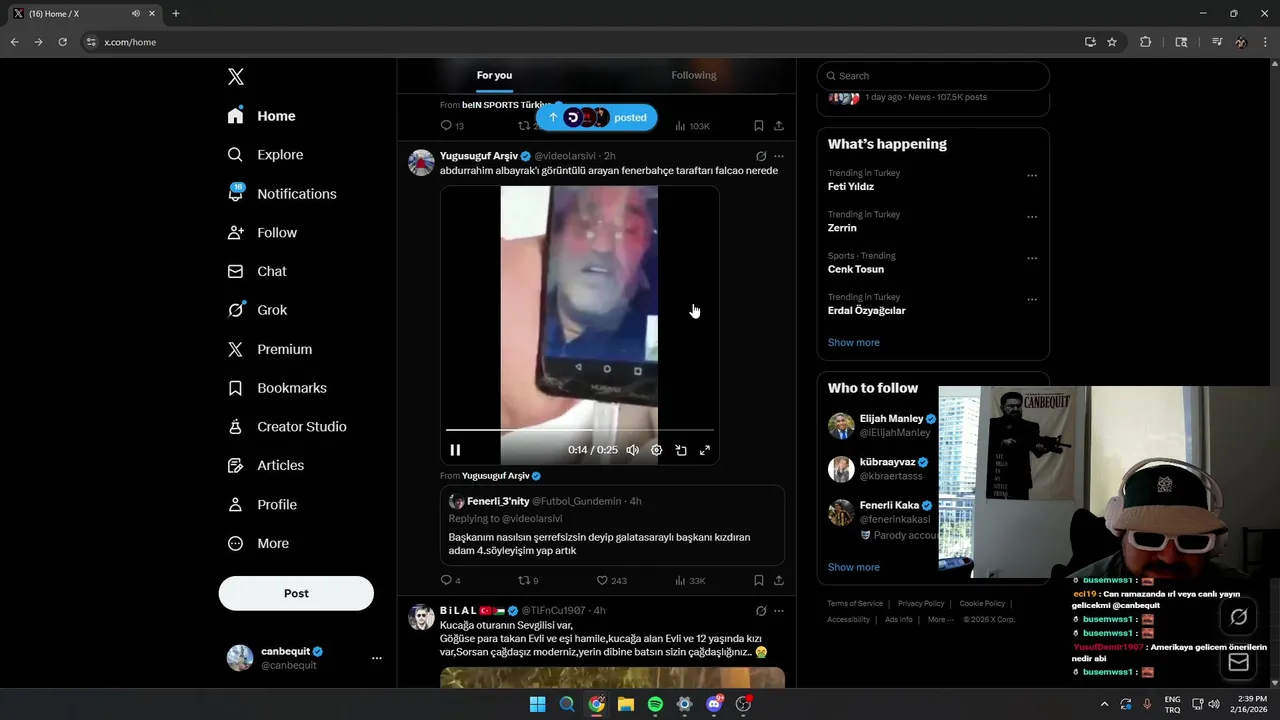Image resolution: width=1280 pixels, height=720 pixels.
Task: Open Notifications in the sidebar
Action: click(282, 194)
